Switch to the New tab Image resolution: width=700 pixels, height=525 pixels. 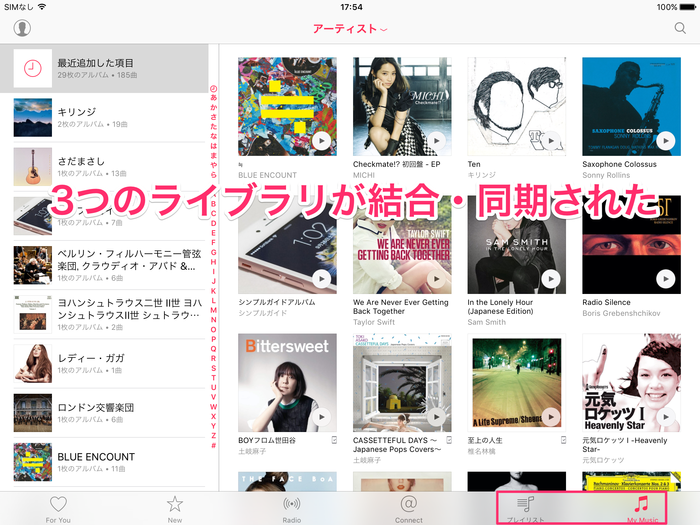175,509
